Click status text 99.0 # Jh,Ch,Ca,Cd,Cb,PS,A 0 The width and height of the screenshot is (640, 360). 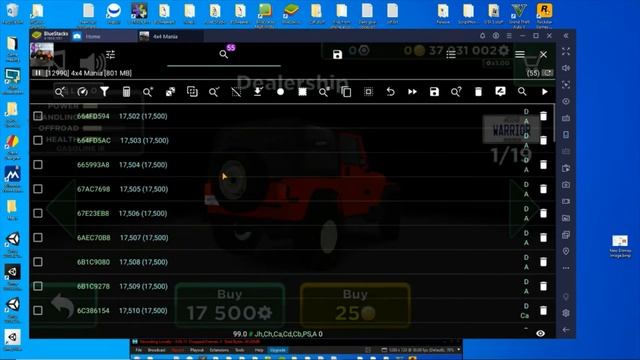coord(278,334)
